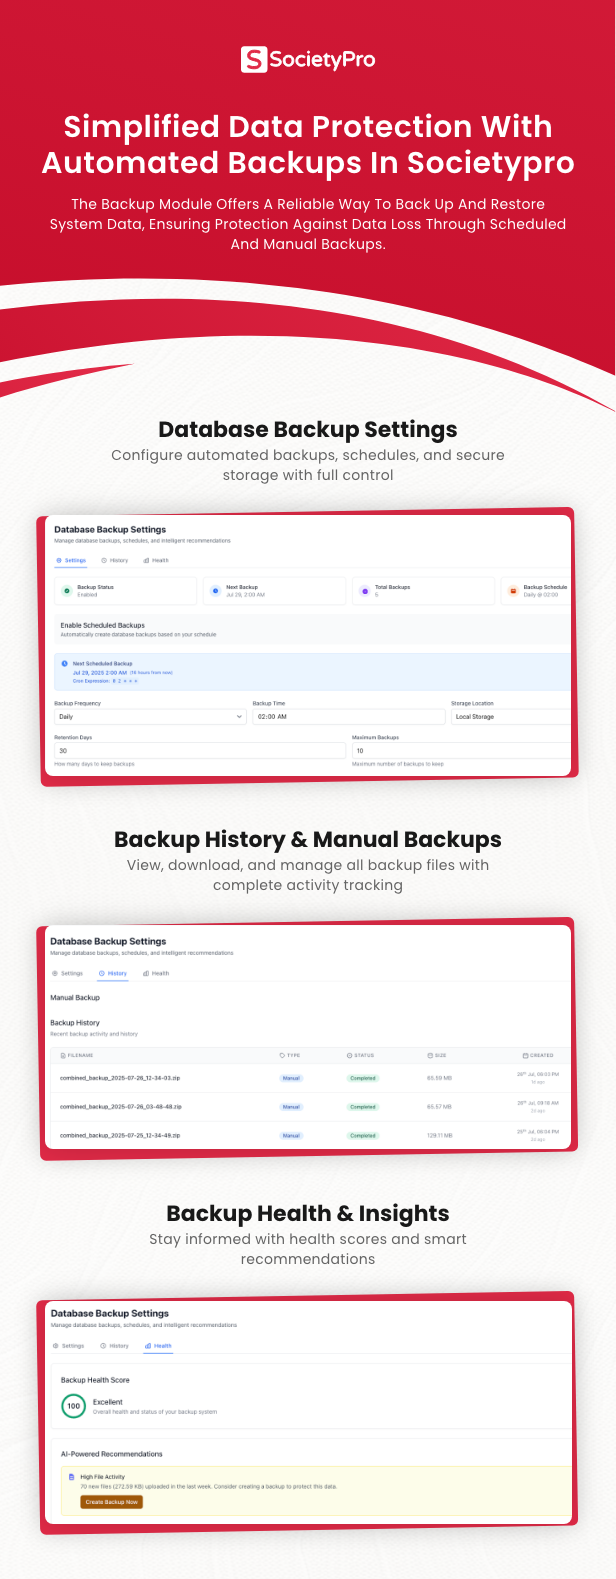Screen dimensions: 616x1579
Task: Click filename combined_backup_2025-07-26_03-48-48.zip
Action: pyautogui.click(x=121, y=1107)
